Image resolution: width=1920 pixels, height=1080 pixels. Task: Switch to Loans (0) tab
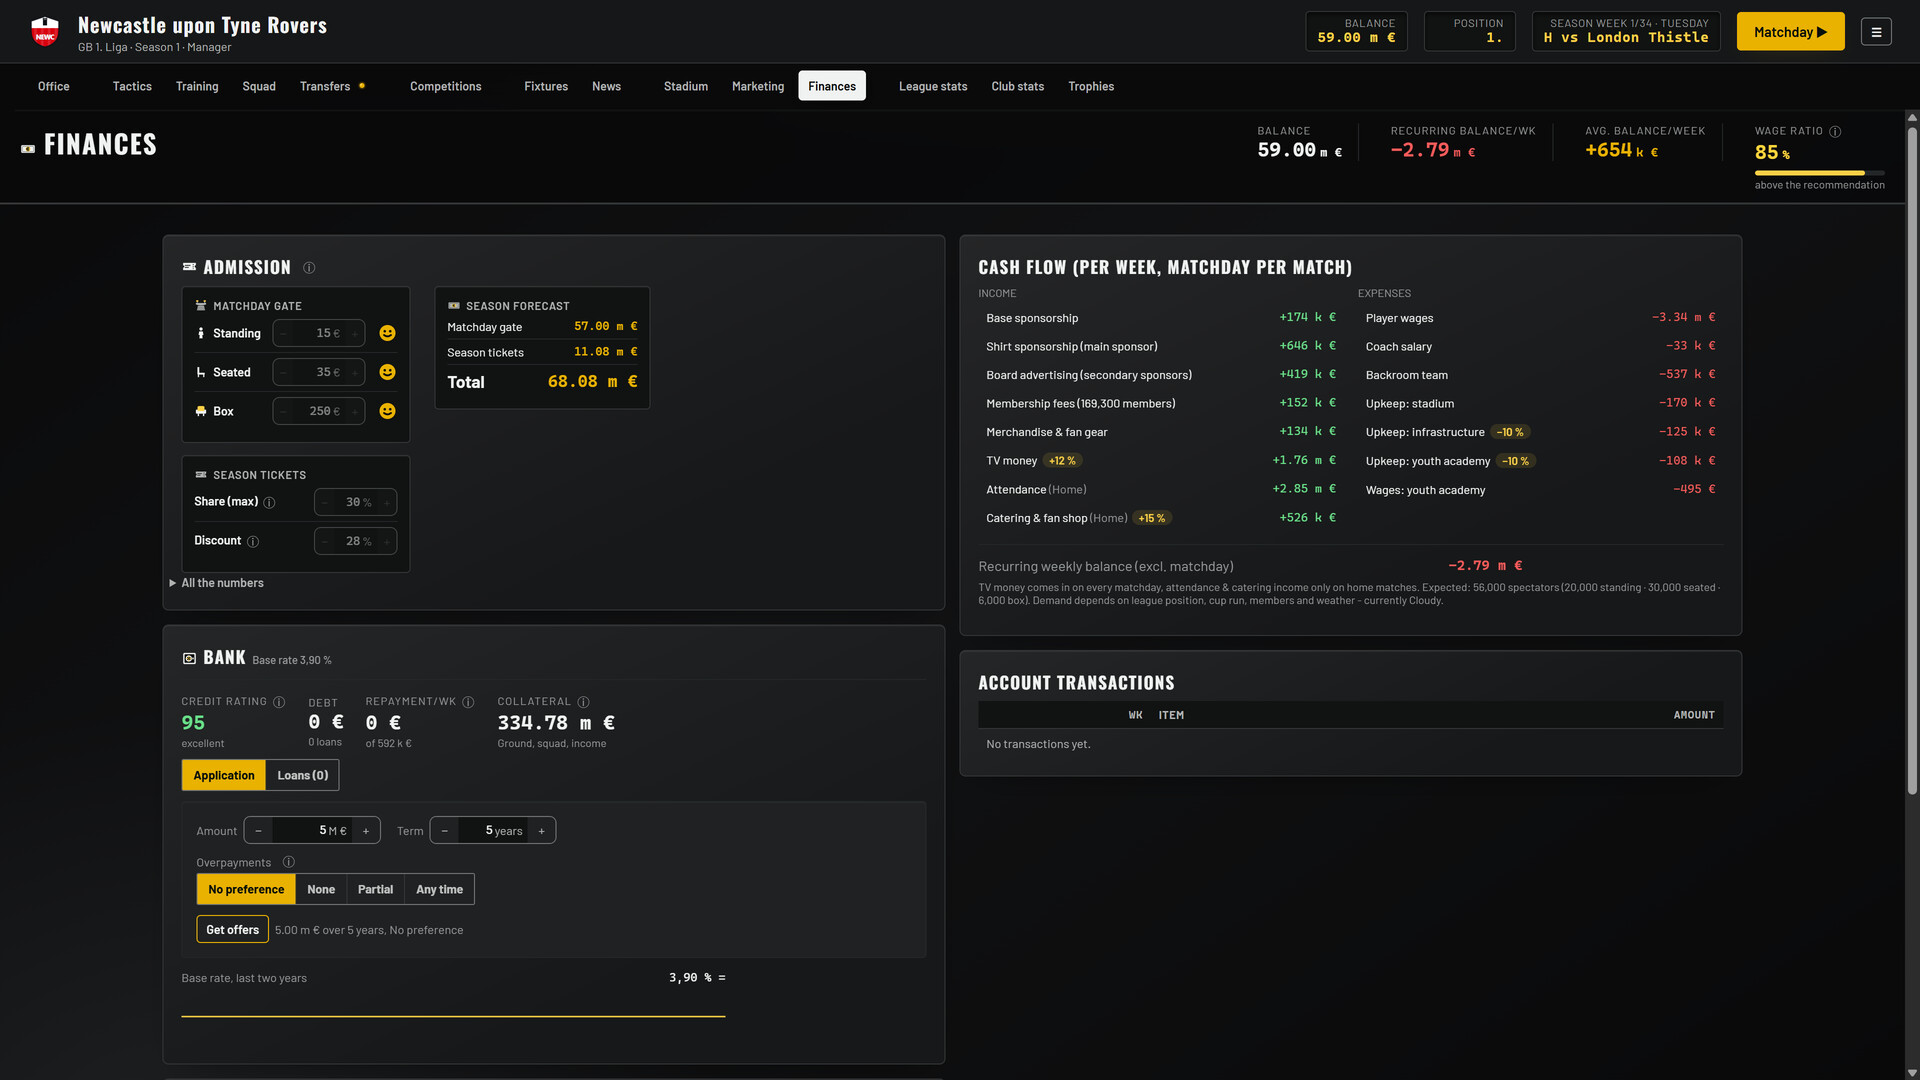click(303, 775)
